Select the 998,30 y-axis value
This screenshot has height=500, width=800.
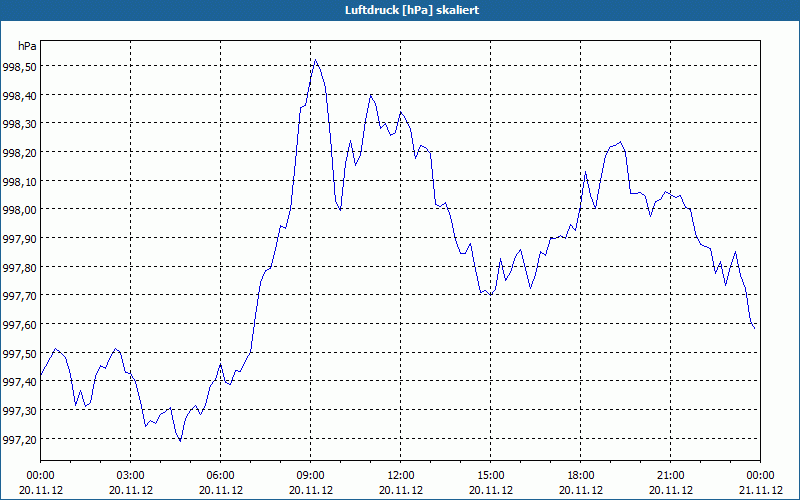[18, 123]
